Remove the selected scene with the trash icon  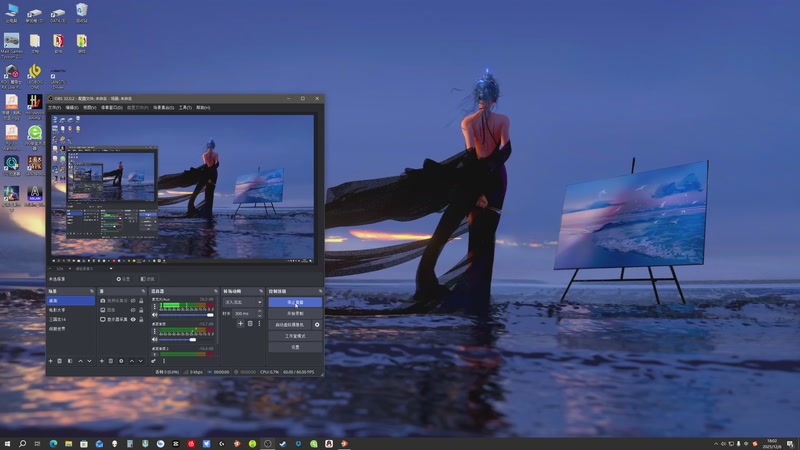[60, 361]
